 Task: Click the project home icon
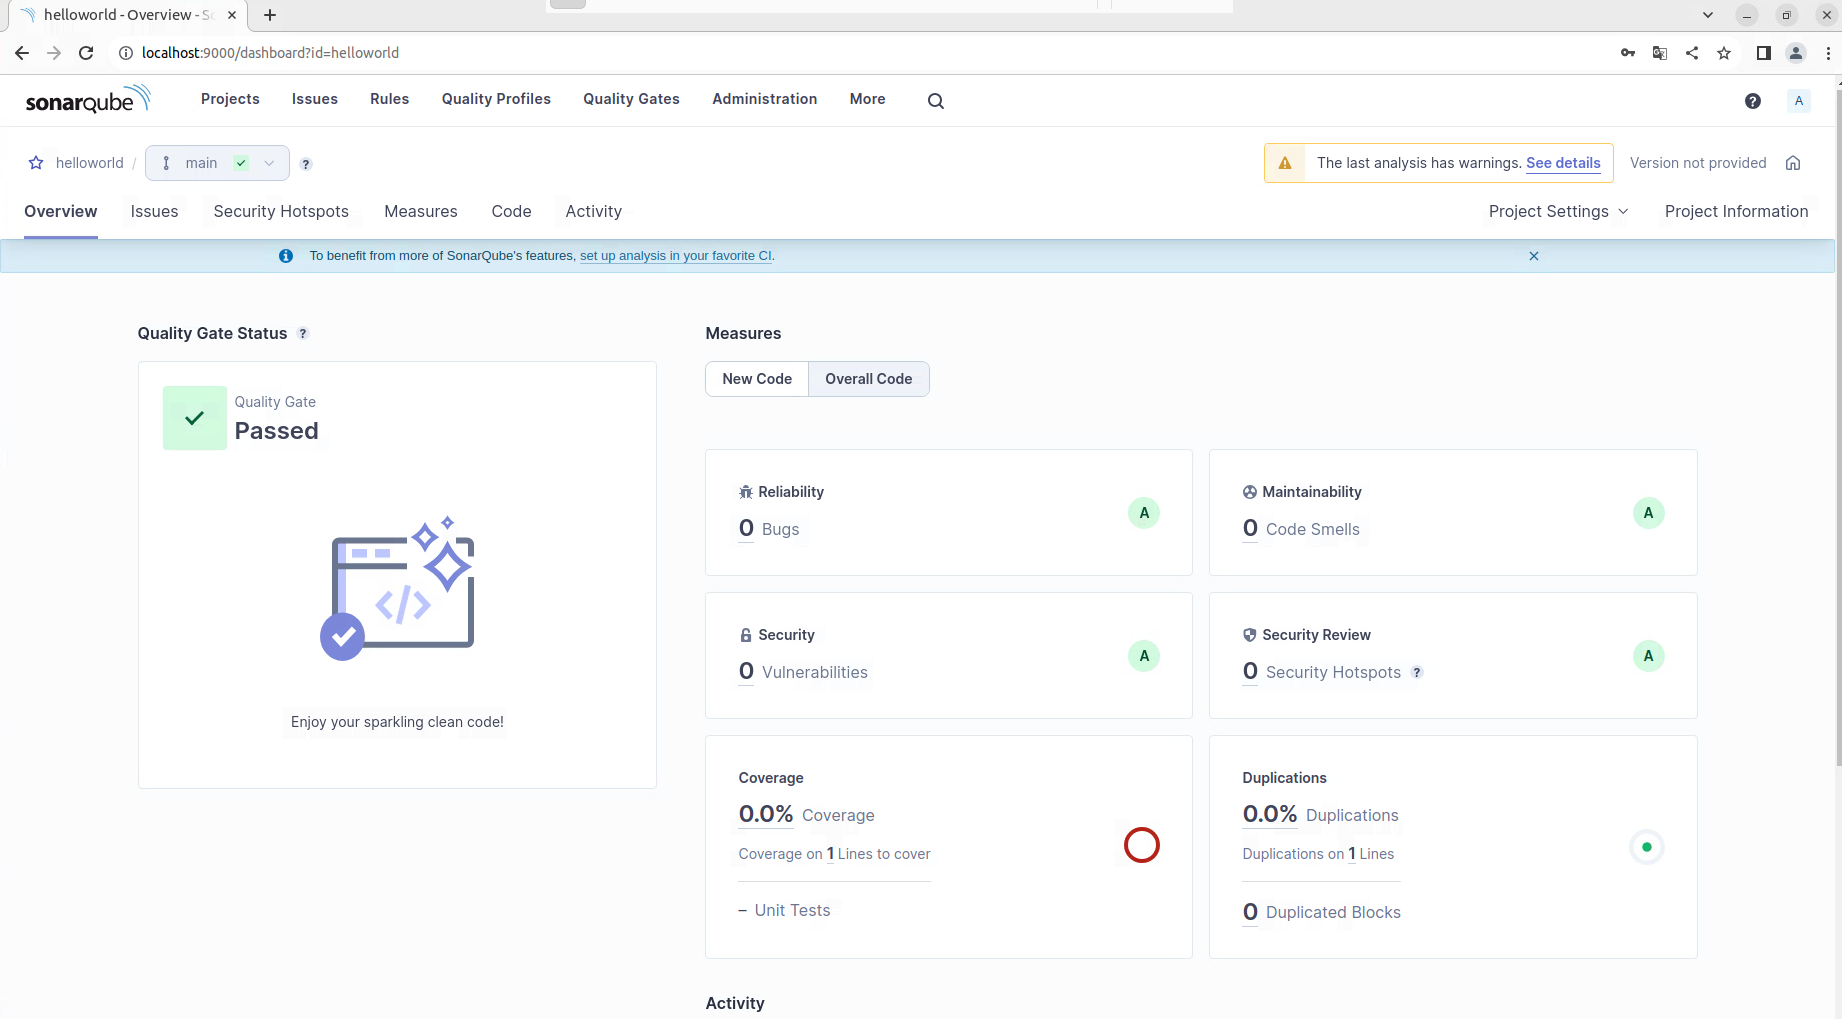click(1793, 163)
